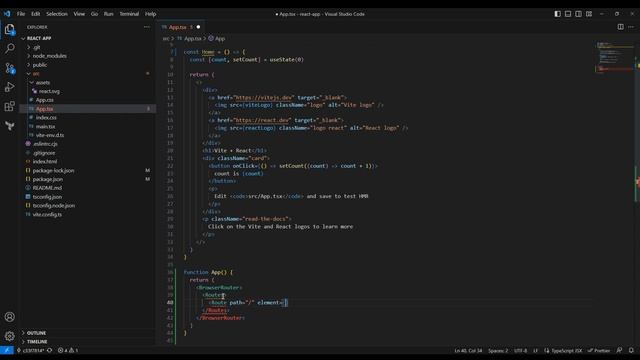Image resolution: width=640 pixels, height=360 pixels.
Task: Toggle the primary side bar layout icon
Action: pyautogui.click(x=558, y=14)
